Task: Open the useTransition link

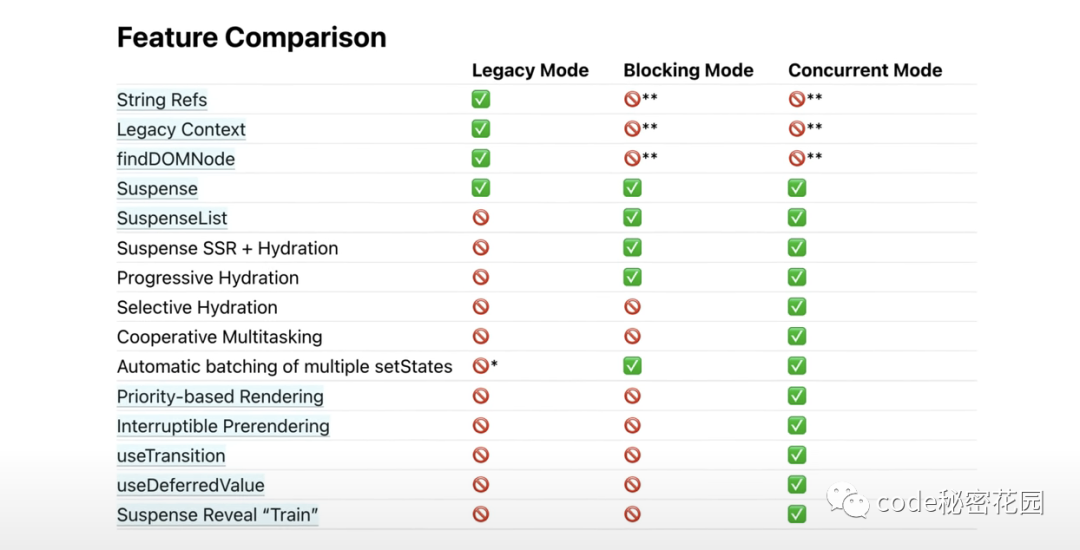Action: coord(171,456)
